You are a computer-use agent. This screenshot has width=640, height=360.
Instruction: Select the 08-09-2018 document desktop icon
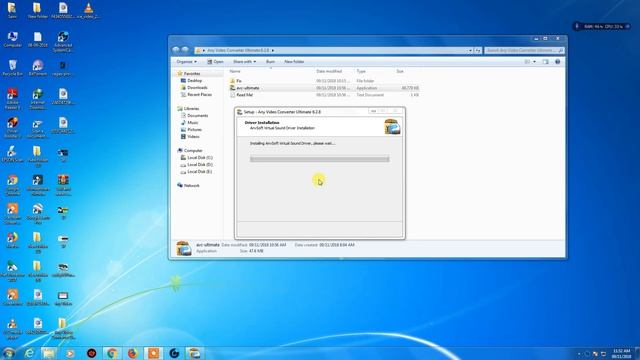pyautogui.click(x=38, y=40)
